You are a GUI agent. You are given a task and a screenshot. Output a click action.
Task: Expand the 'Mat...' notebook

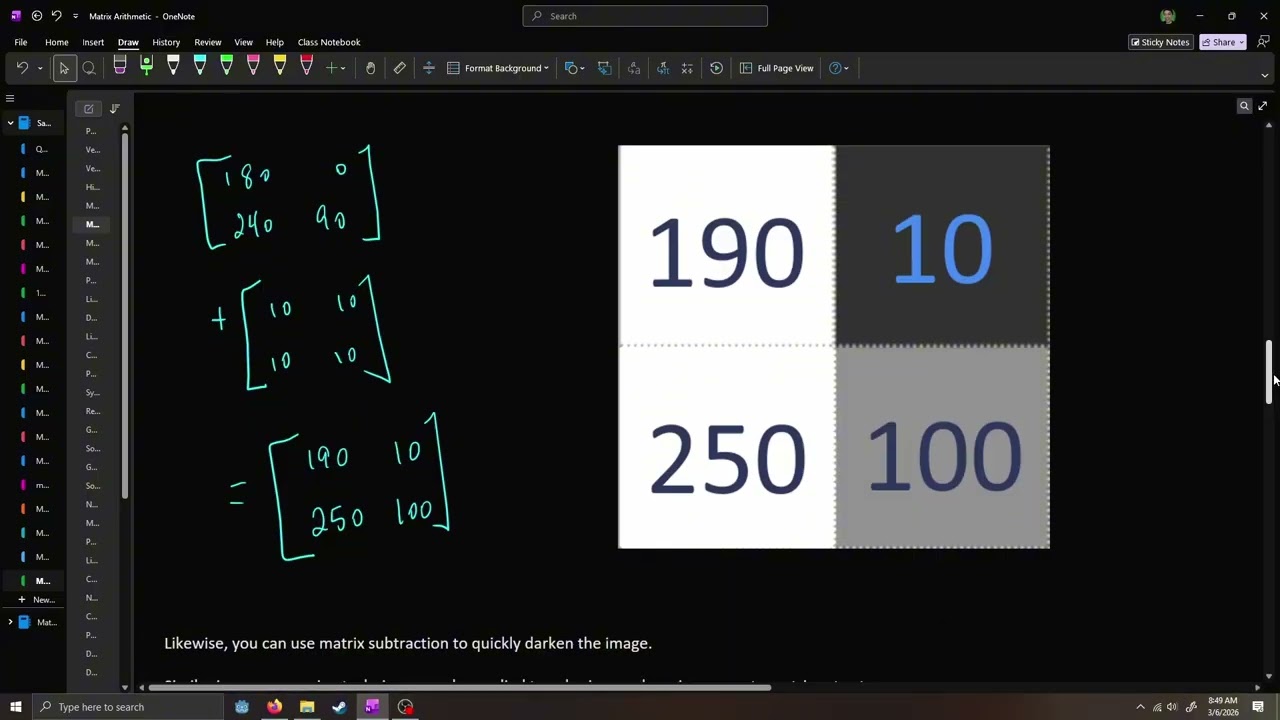pyautogui.click(x=10, y=622)
